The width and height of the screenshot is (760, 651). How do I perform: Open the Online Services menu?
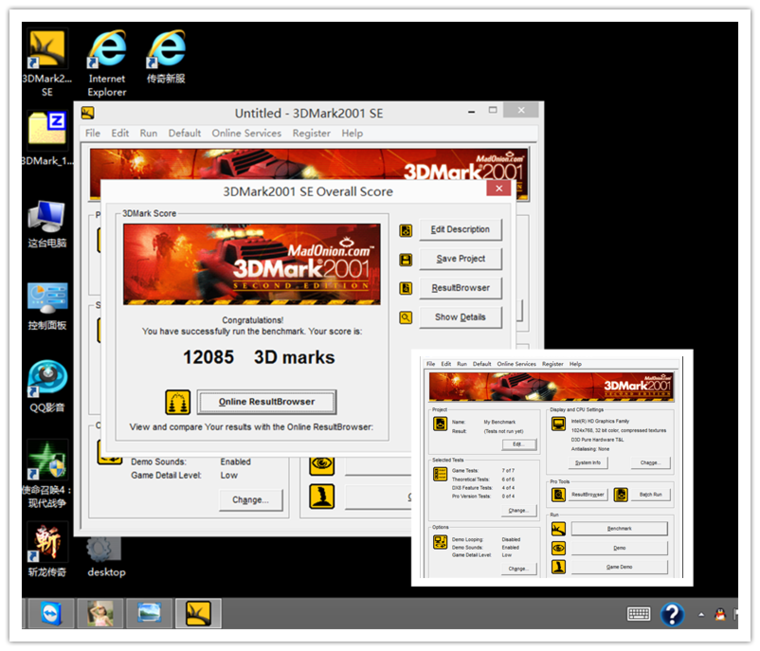246,133
